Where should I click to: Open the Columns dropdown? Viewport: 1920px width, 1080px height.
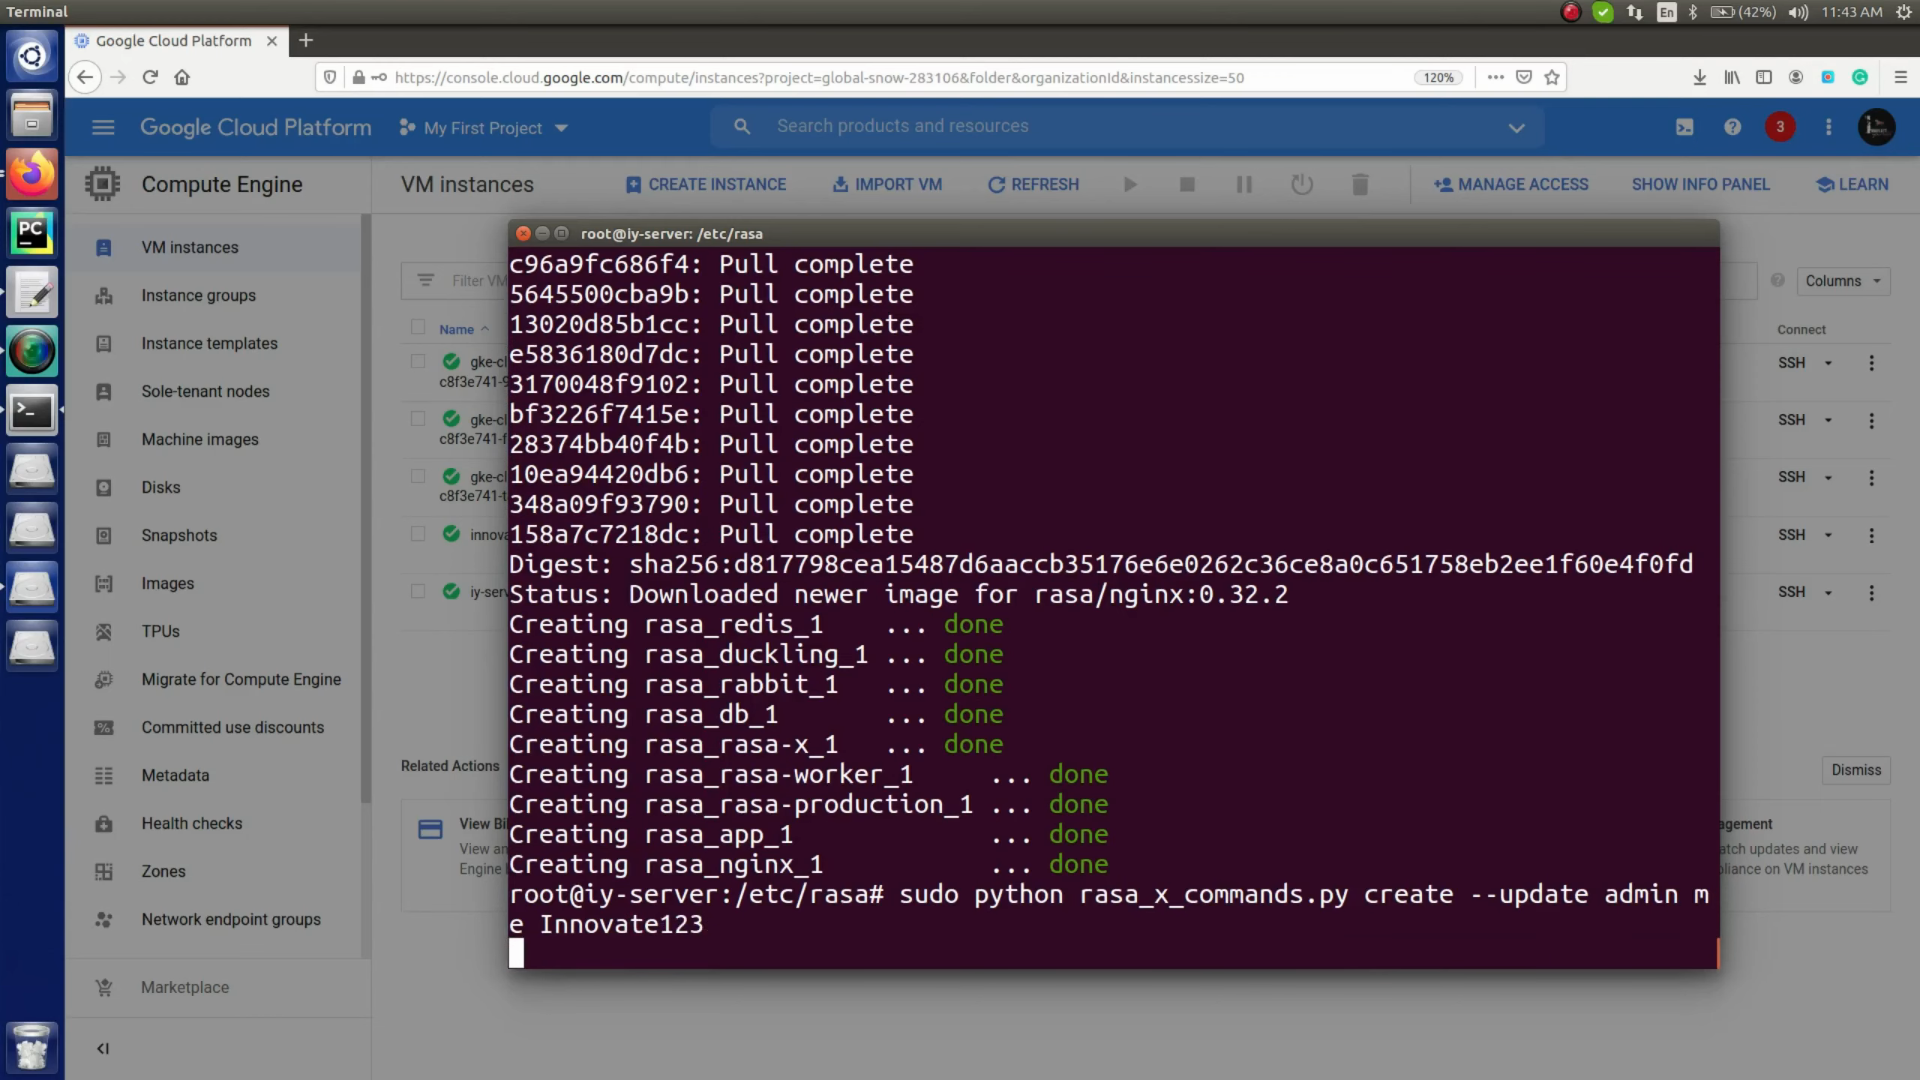point(1841,281)
